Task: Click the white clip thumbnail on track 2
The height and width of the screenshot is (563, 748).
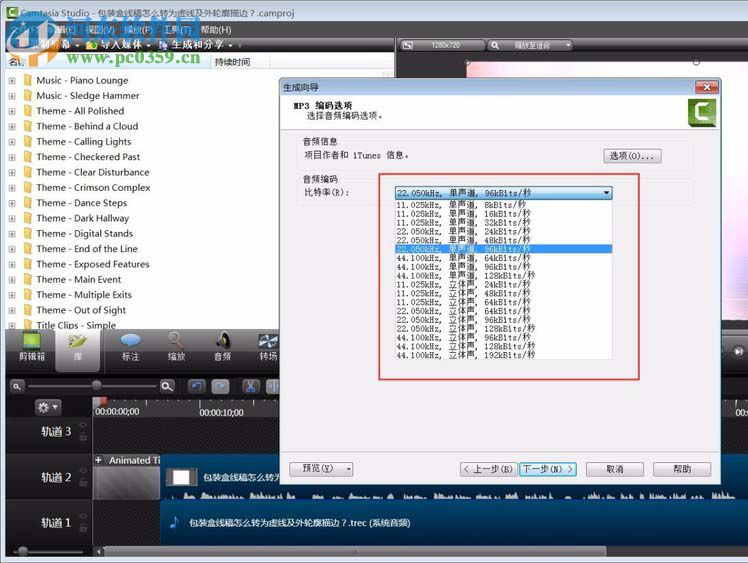Action: [181, 477]
